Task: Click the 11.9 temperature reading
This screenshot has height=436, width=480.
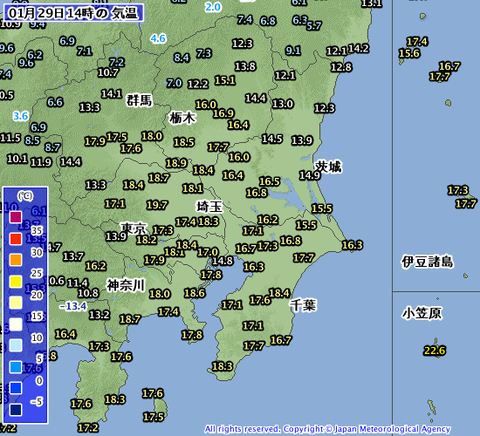Action: tap(41, 162)
